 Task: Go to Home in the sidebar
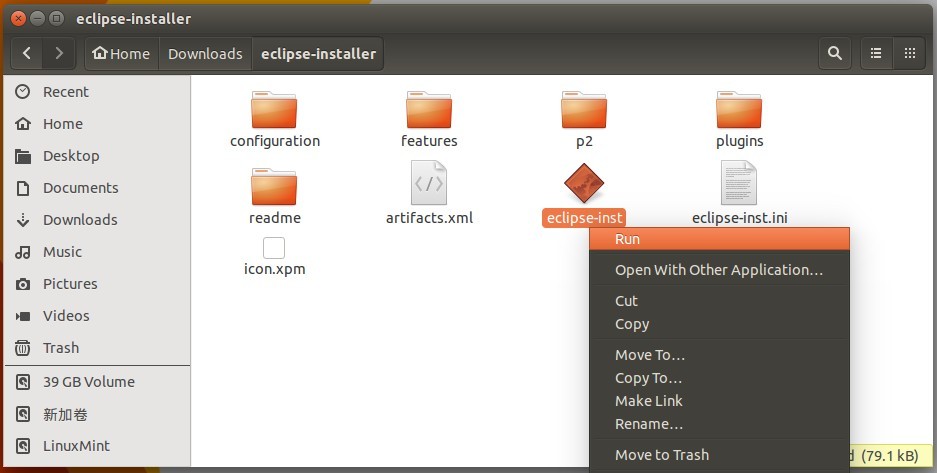[97, 124]
